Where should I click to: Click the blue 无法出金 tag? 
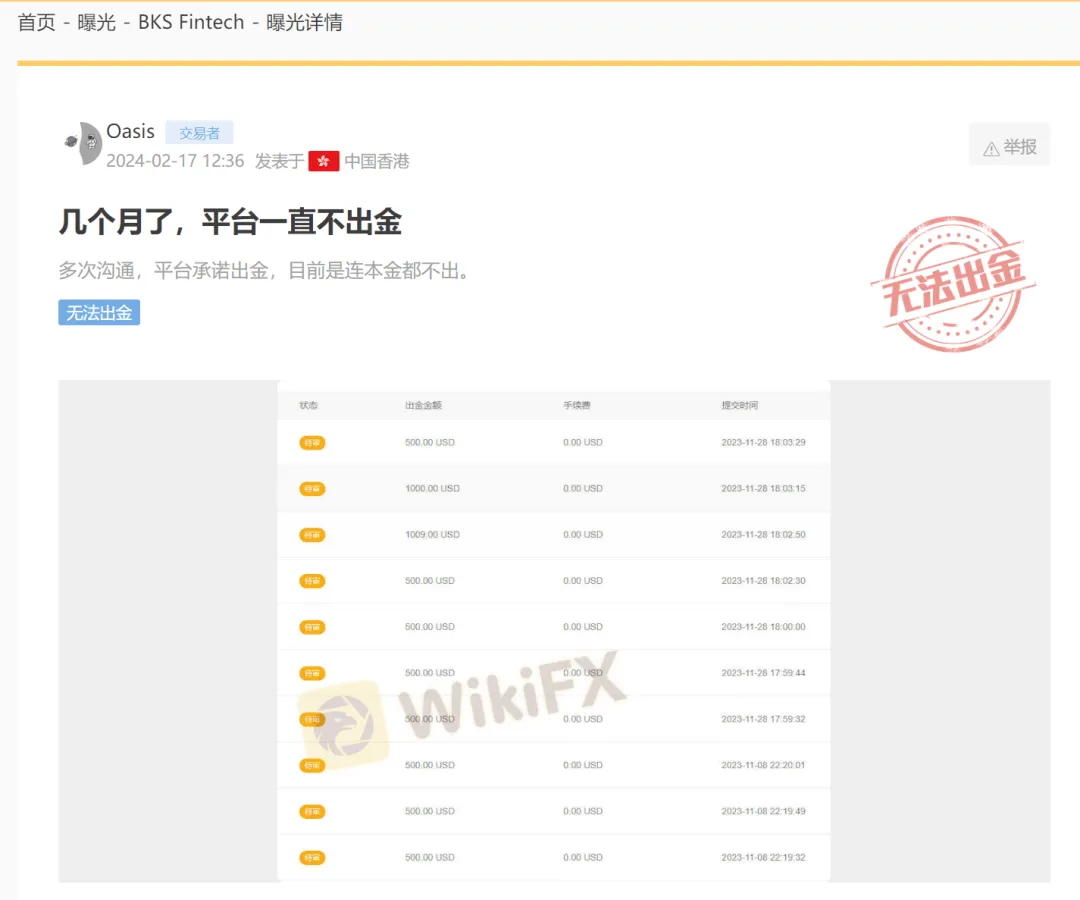click(99, 313)
